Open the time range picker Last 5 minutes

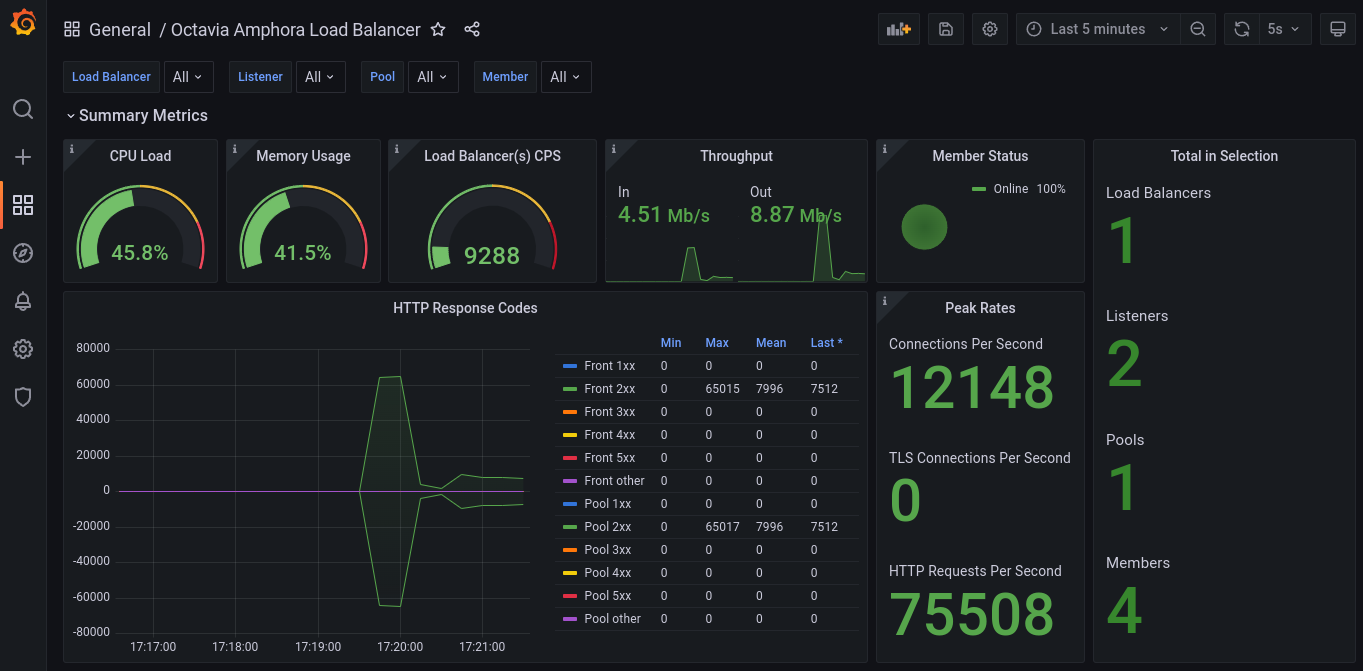coord(1097,29)
